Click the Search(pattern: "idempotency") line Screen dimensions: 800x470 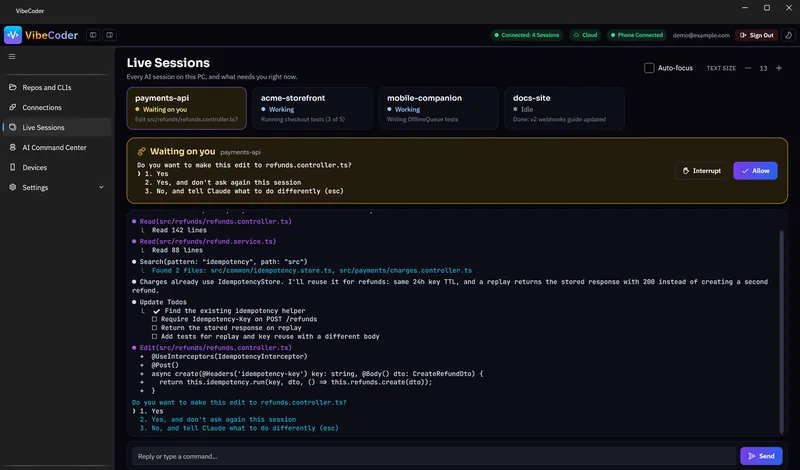223,262
